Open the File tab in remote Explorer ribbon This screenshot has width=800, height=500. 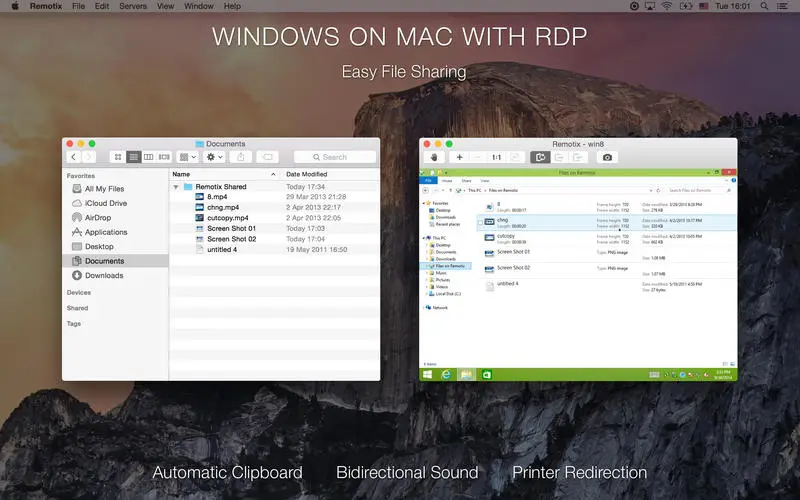(428, 181)
